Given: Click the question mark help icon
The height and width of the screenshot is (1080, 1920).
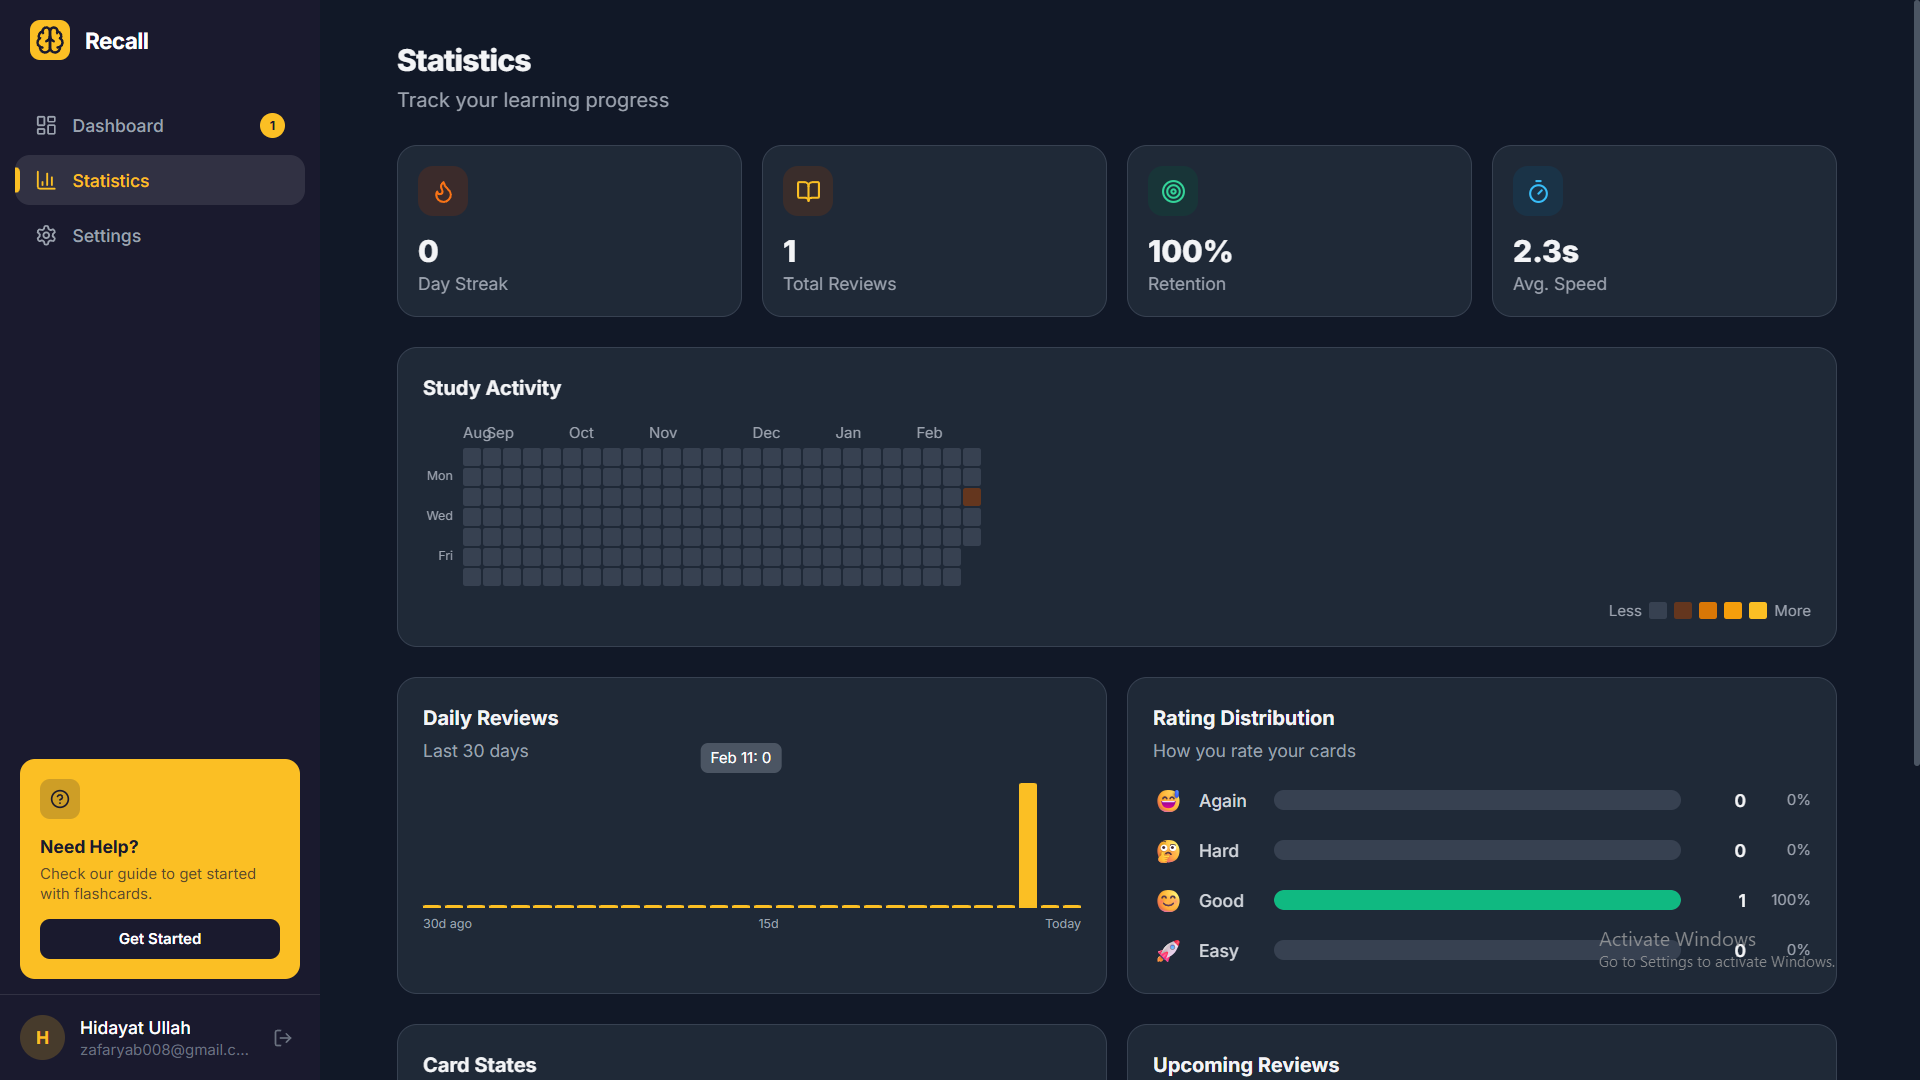Looking at the screenshot, I should coord(60,799).
